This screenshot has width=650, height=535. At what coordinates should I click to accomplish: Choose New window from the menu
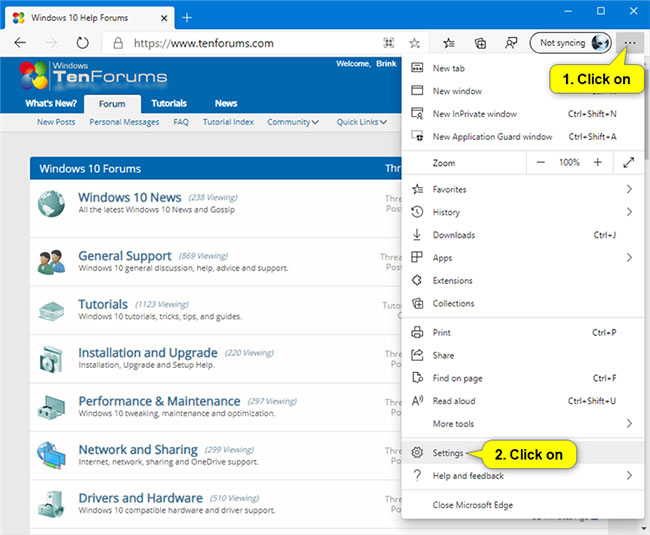click(x=522, y=91)
